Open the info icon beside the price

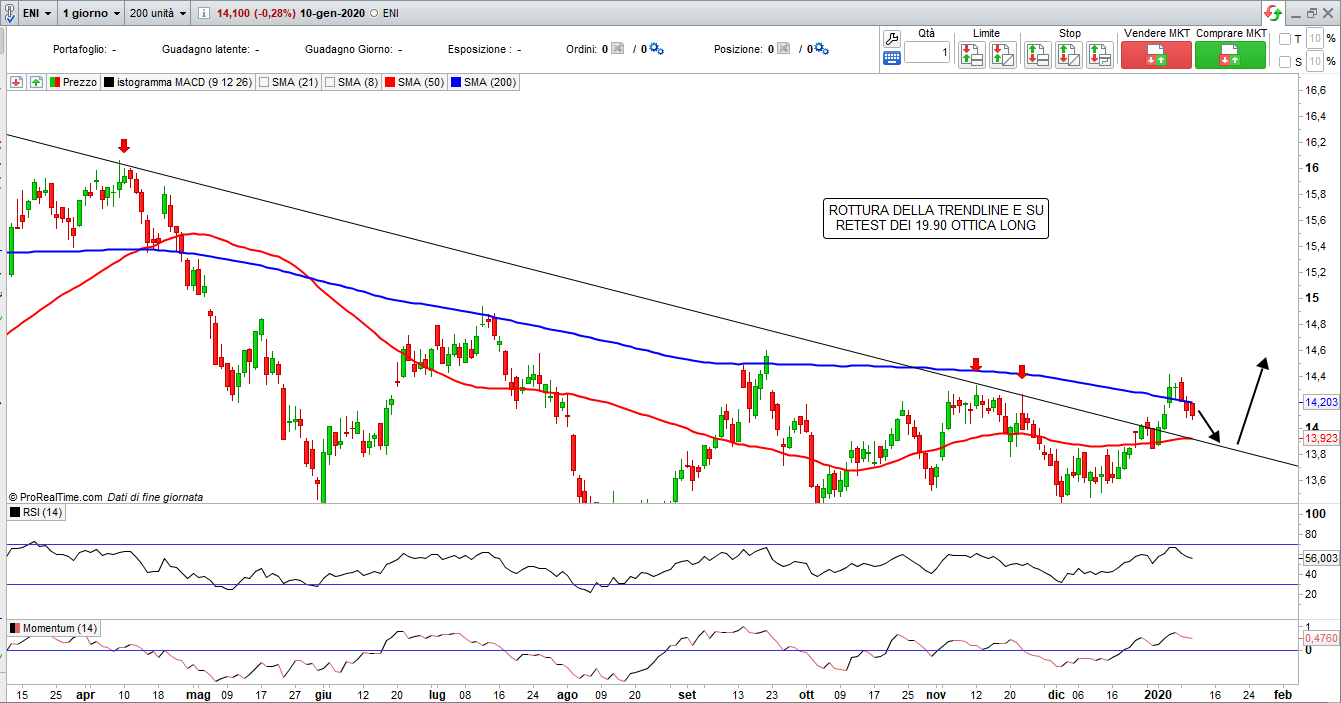[x=204, y=14]
